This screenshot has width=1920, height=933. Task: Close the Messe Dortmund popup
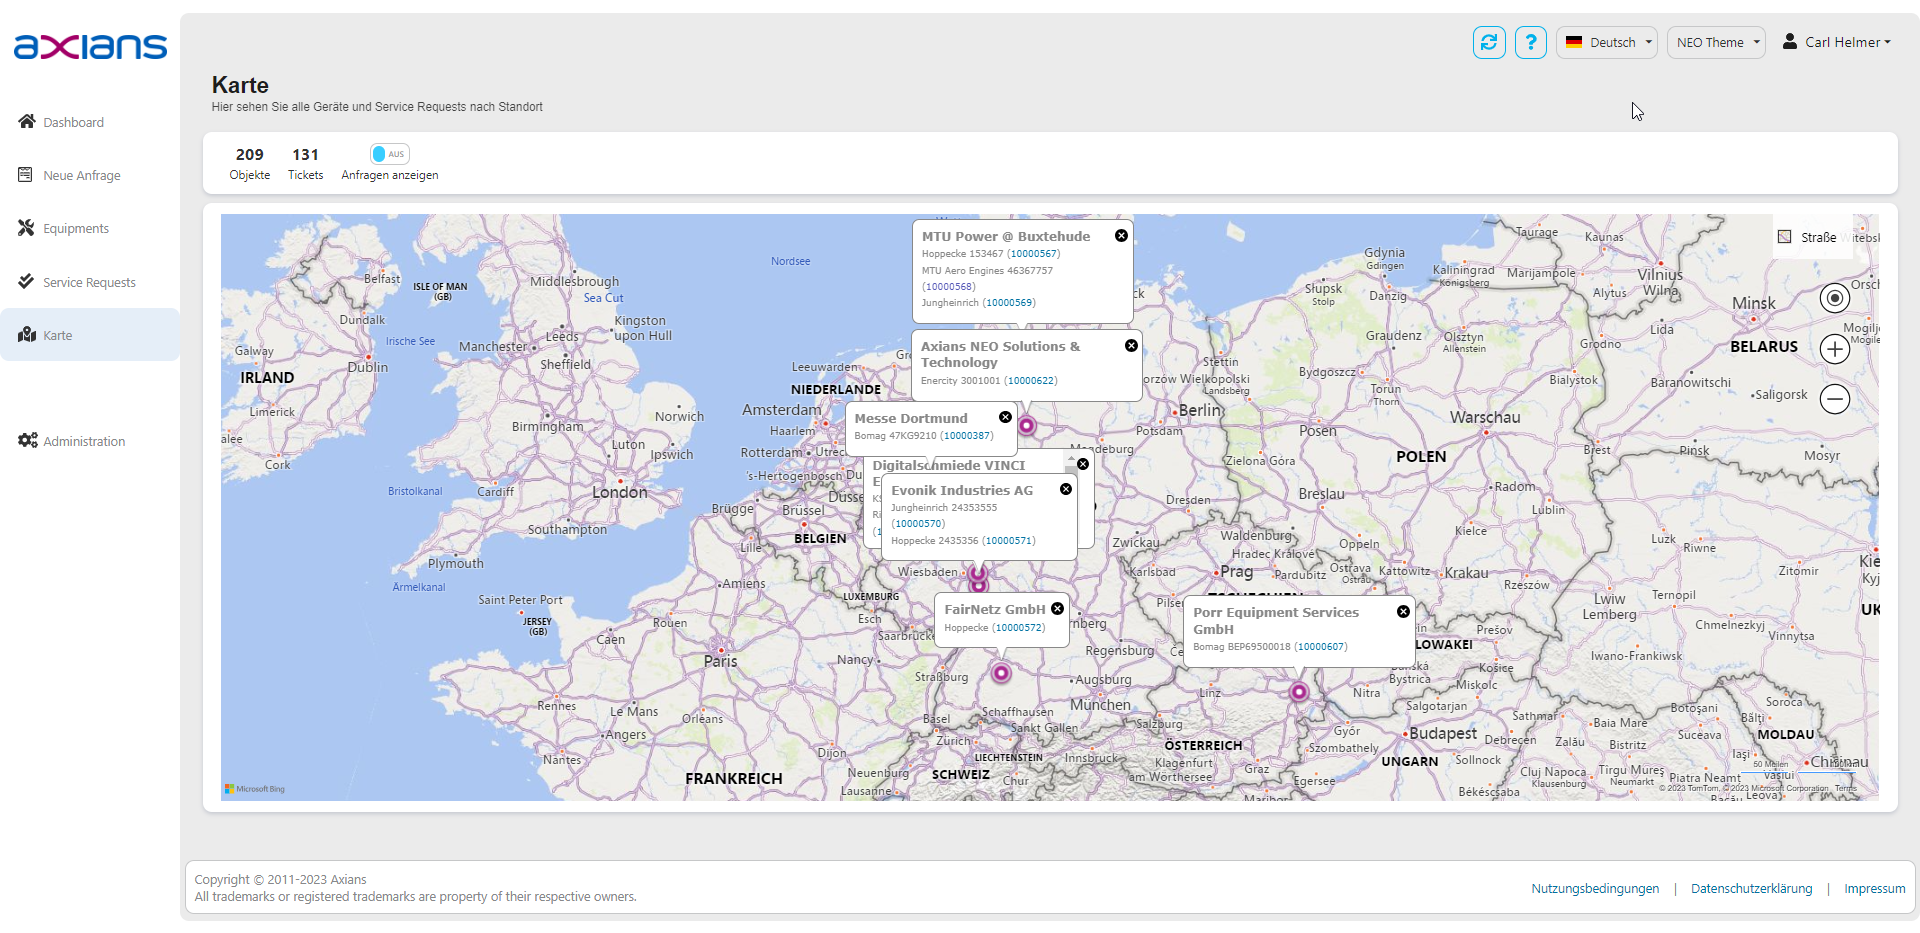(x=1005, y=418)
